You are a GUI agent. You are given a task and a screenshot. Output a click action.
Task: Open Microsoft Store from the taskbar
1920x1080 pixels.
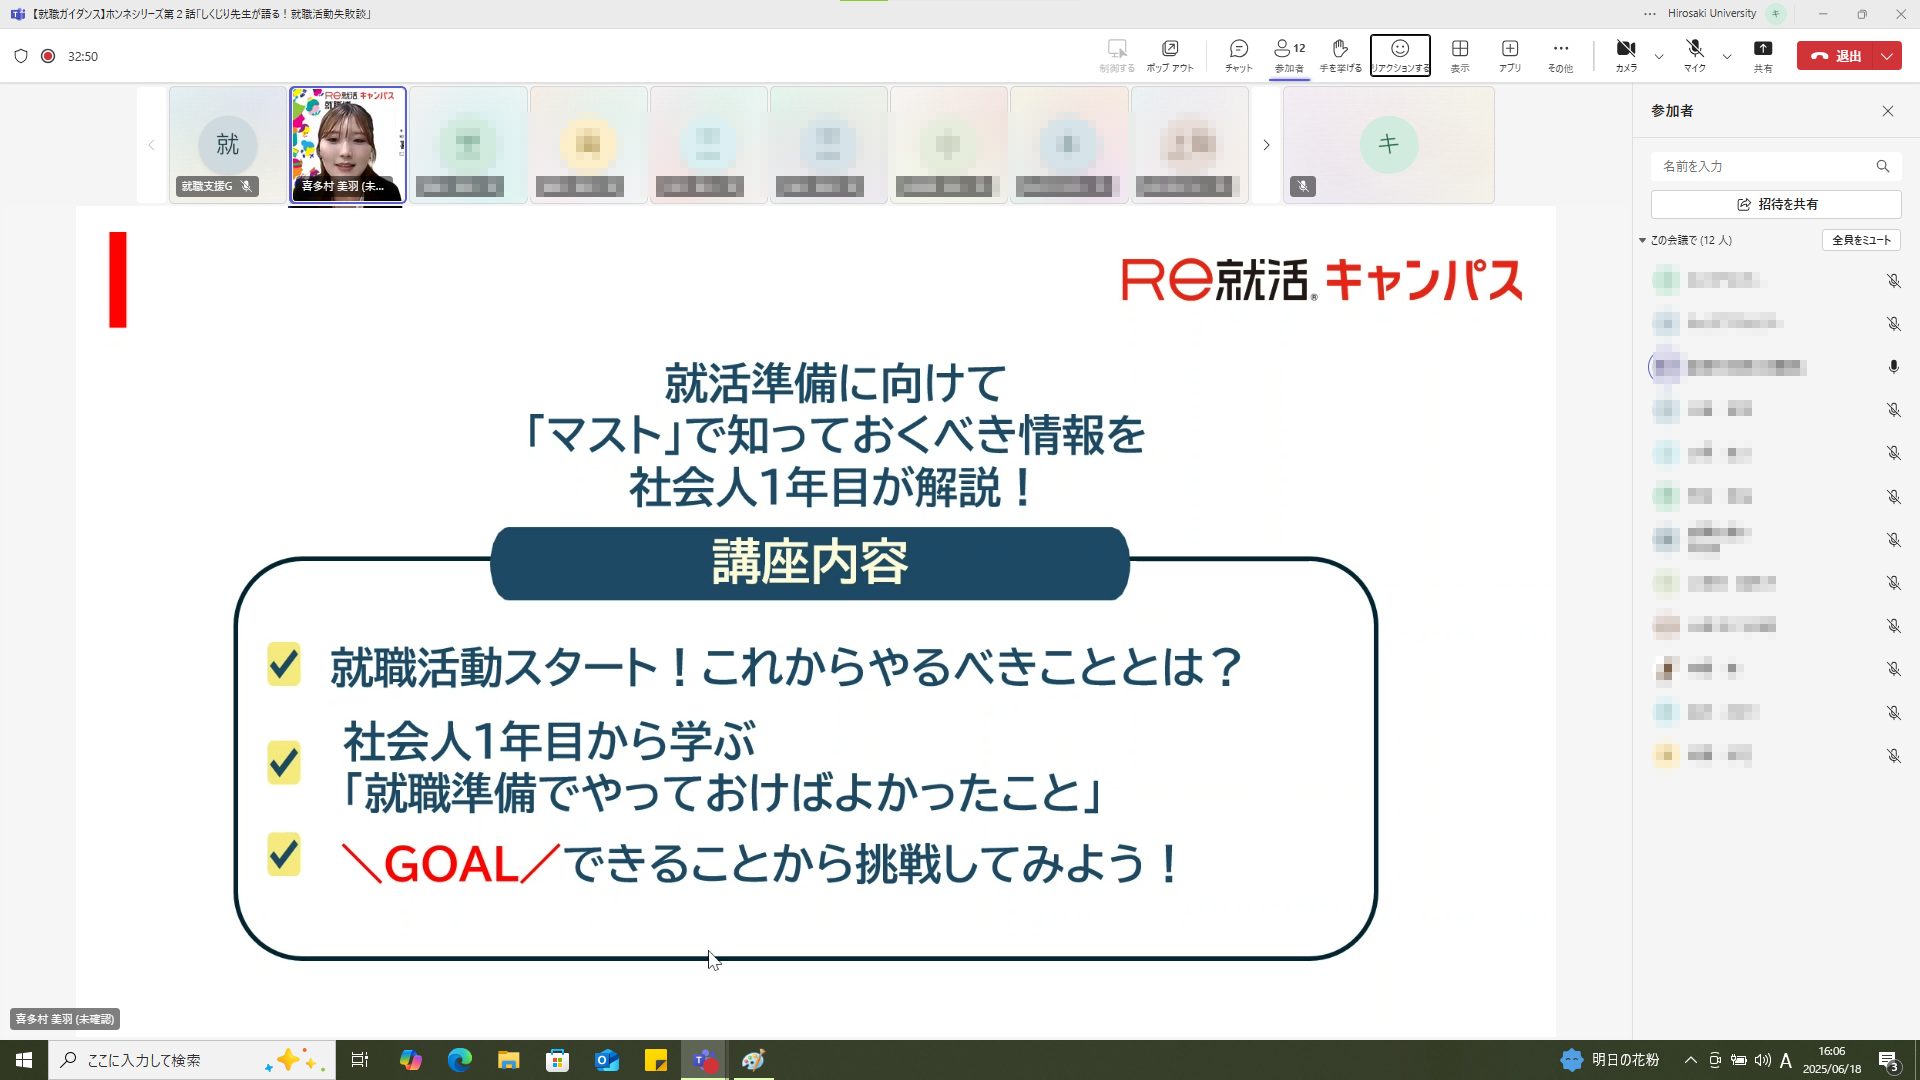[557, 1060]
